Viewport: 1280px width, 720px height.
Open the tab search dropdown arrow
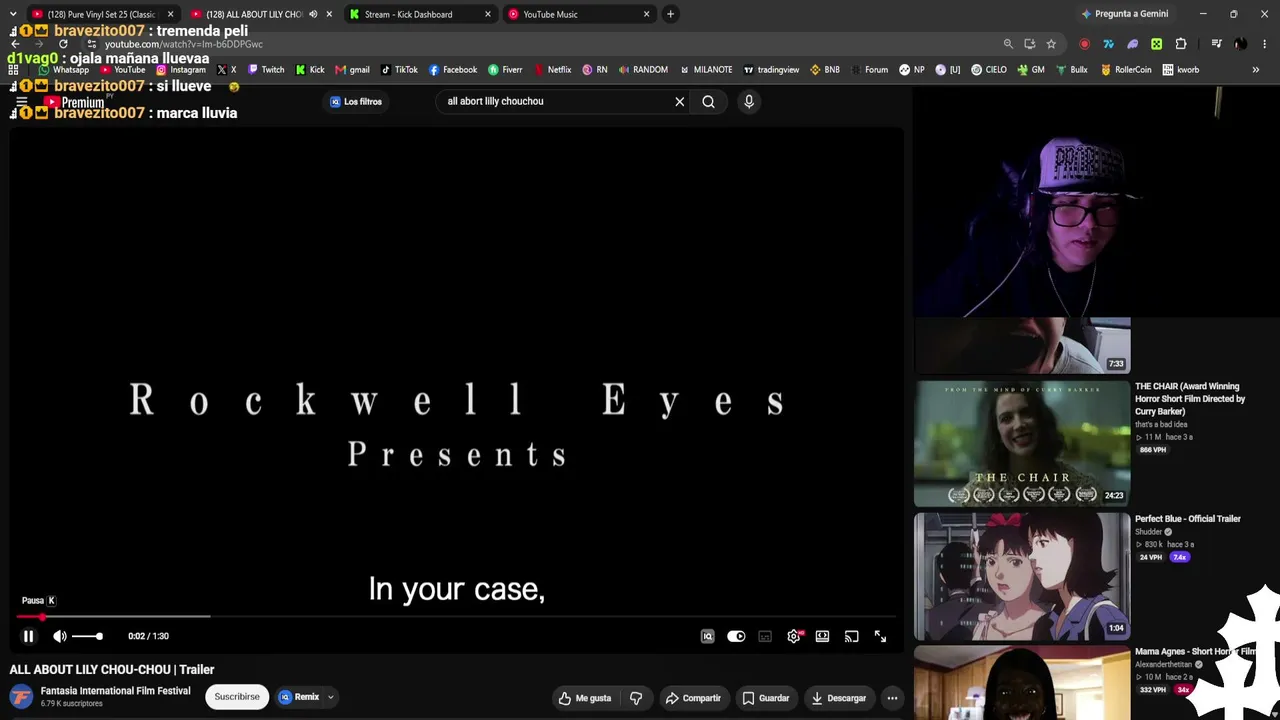click(x=12, y=14)
